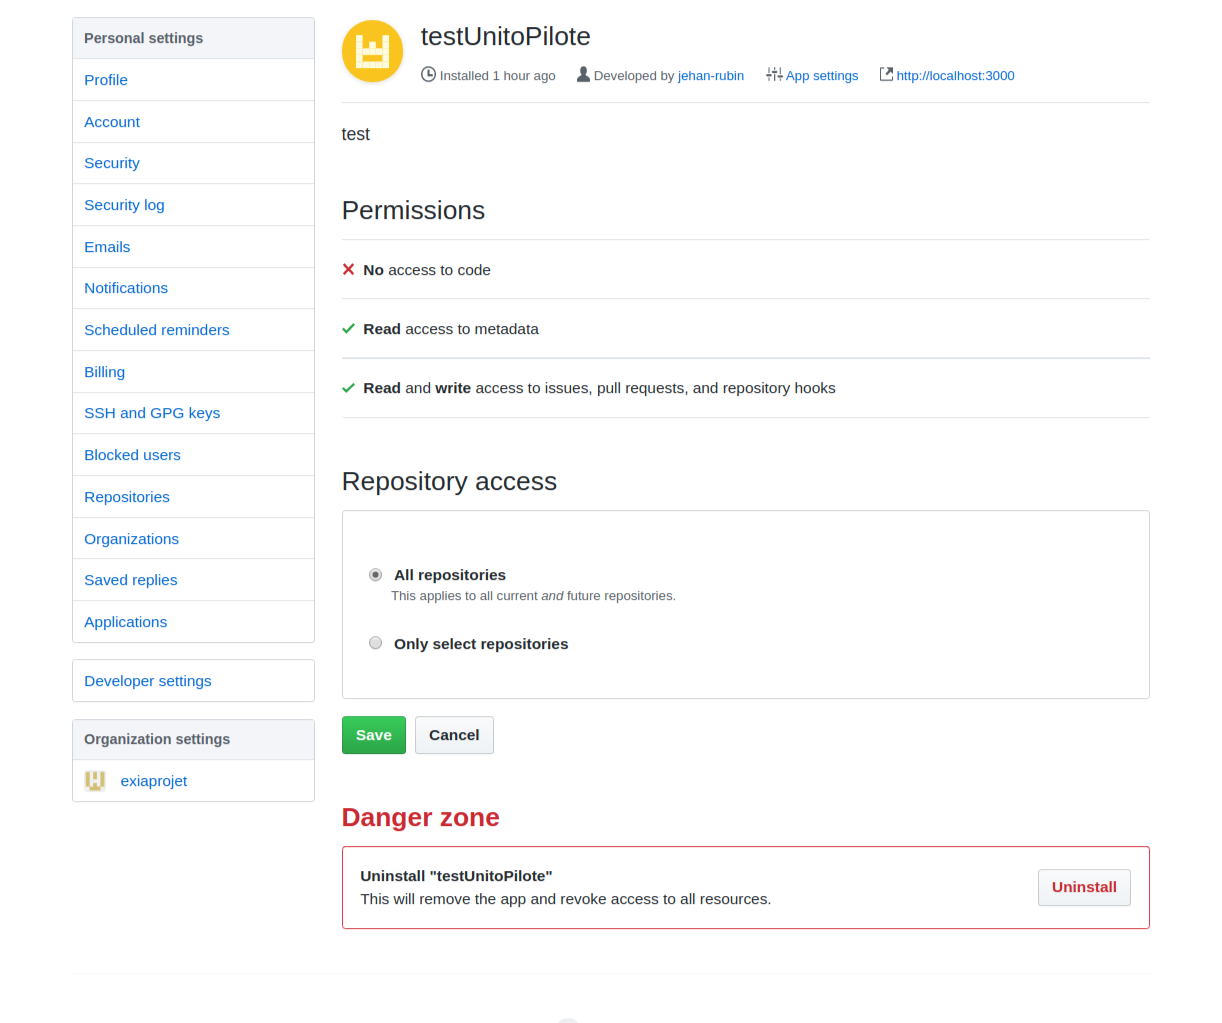Screen dimensions: 1222x1023
Task: Click the red X icon for code access
Action: tap(348, 269)
